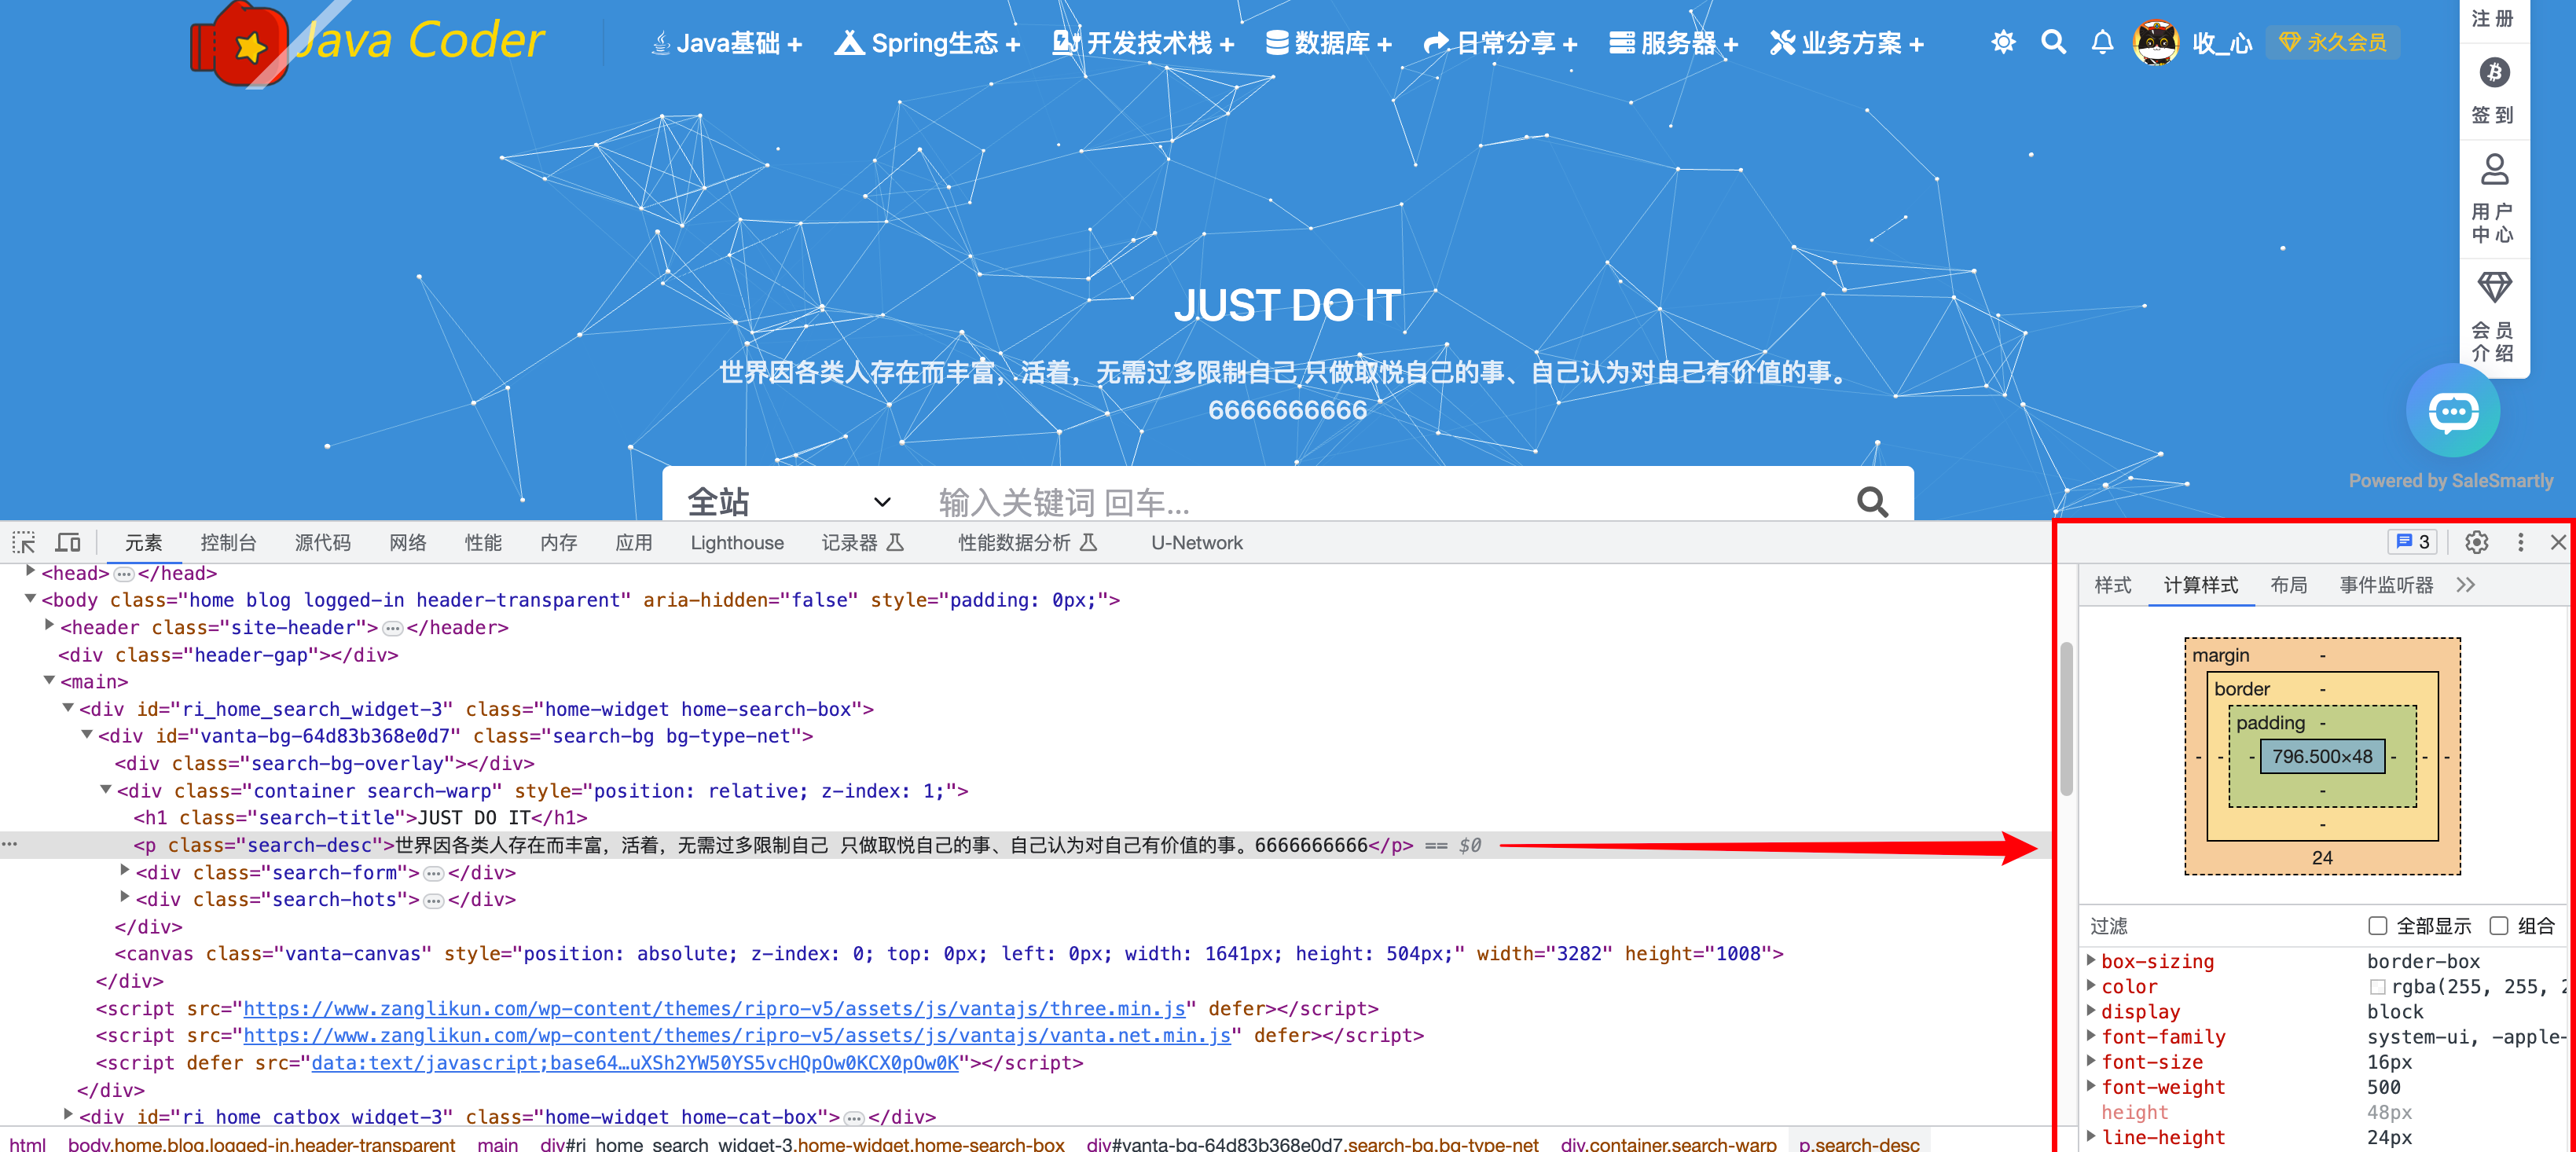Switch to the 控制台 console tab

228,542
